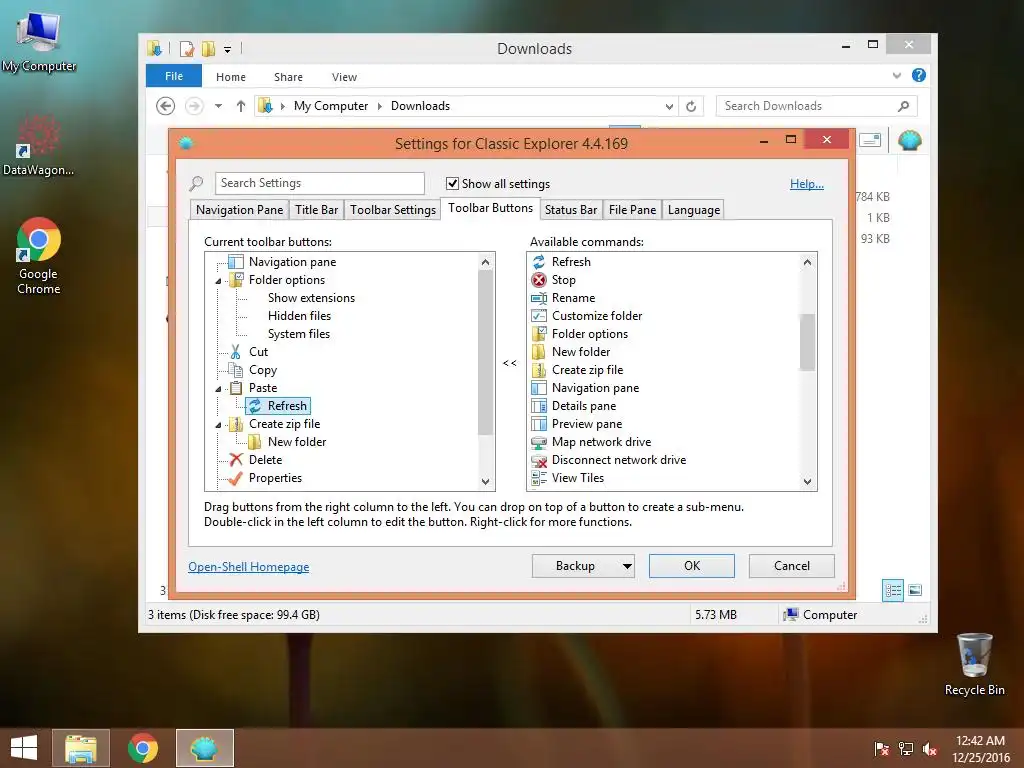Click Copy icon in current toolbar buttons
The image size is (1024, 768).
[236, 370]
